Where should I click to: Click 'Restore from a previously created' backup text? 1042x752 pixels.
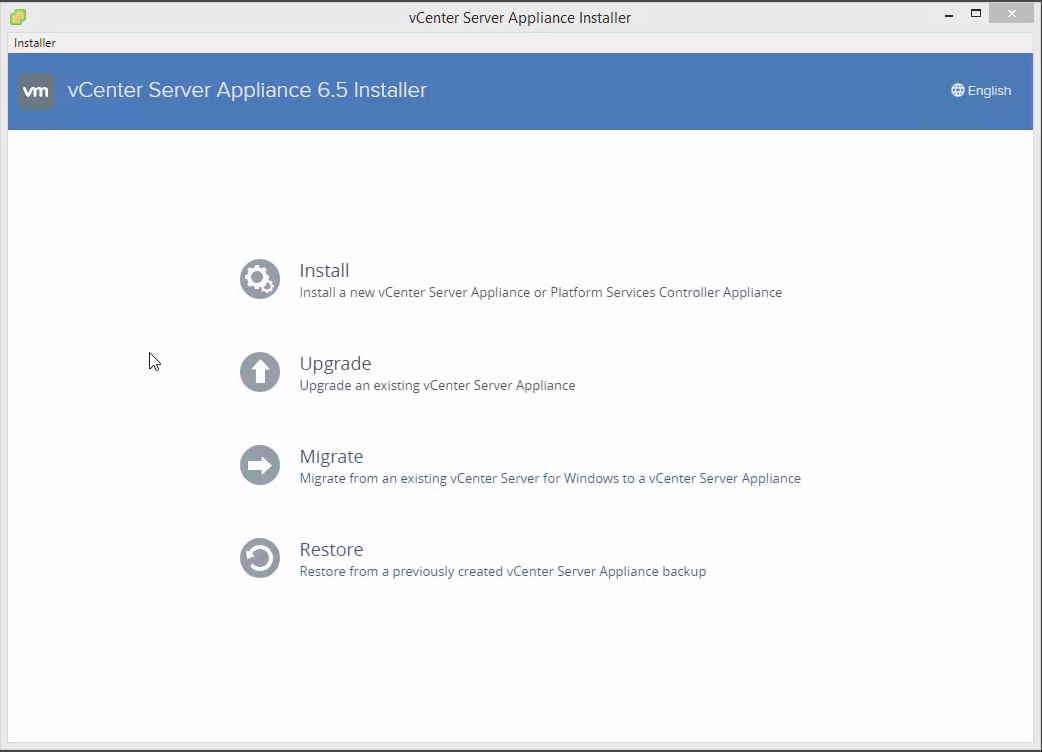pos(502,572)
